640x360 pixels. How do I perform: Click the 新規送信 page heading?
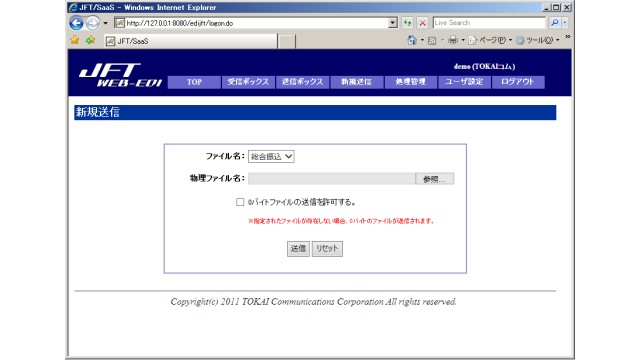98,112
